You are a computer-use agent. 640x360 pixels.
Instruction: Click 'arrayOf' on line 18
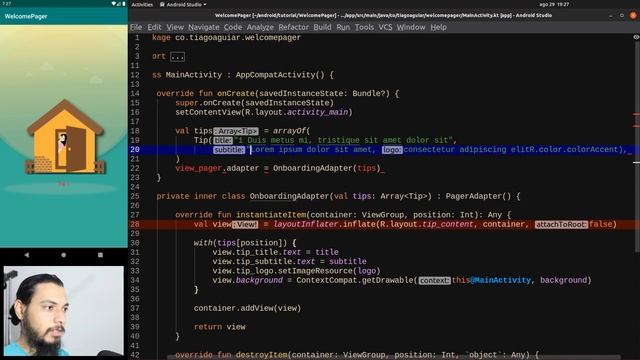click(289, 131)
